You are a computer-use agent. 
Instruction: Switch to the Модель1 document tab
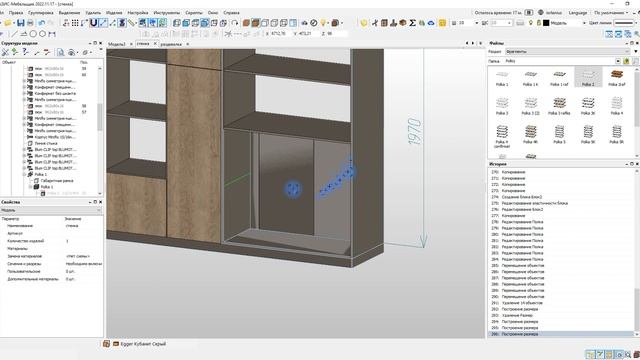coord(117,44)
